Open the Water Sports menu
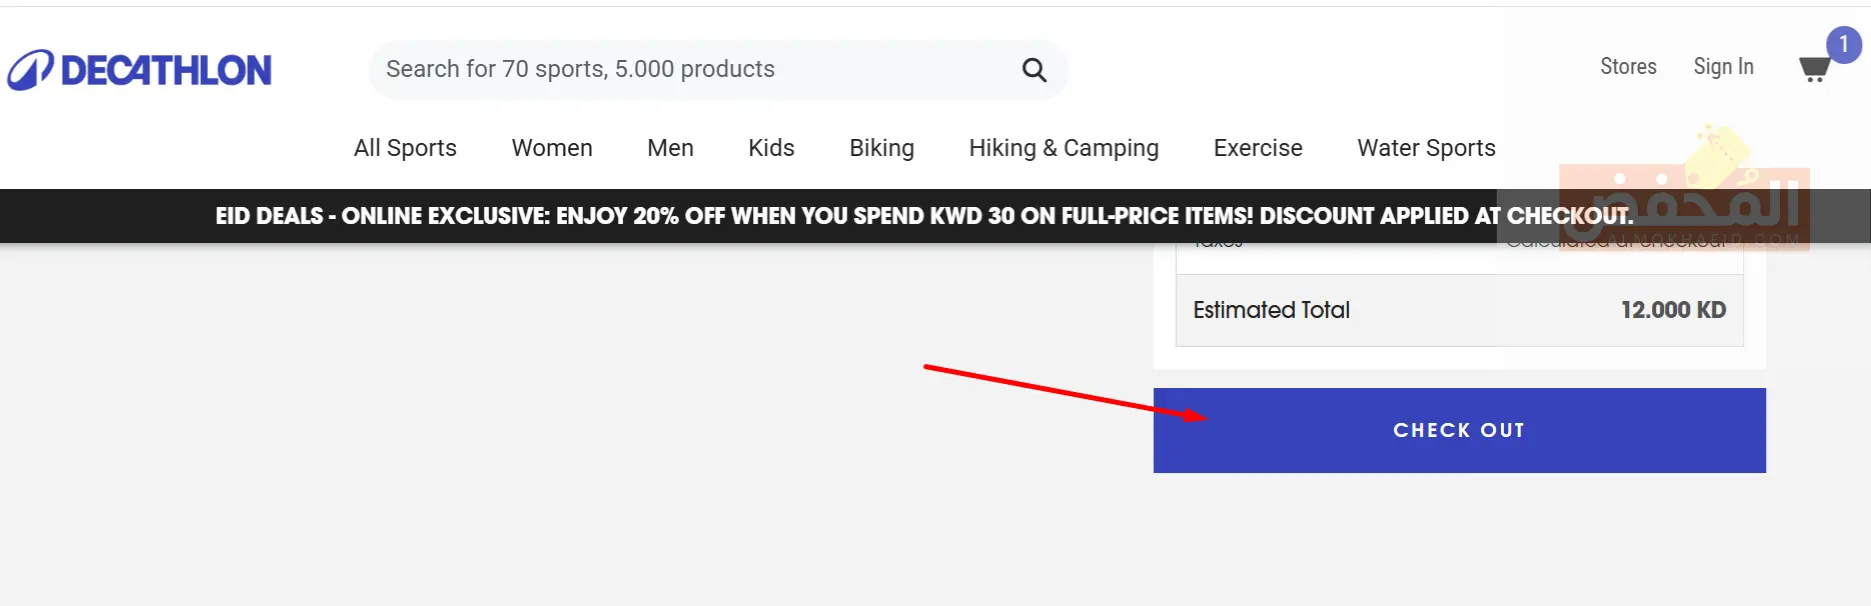1871x606 pixels. click(1426, 148)
